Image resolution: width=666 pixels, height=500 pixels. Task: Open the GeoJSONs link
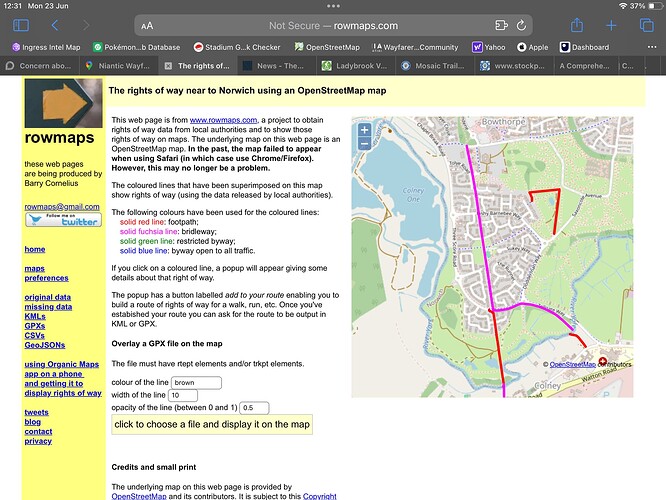[45, 345]
